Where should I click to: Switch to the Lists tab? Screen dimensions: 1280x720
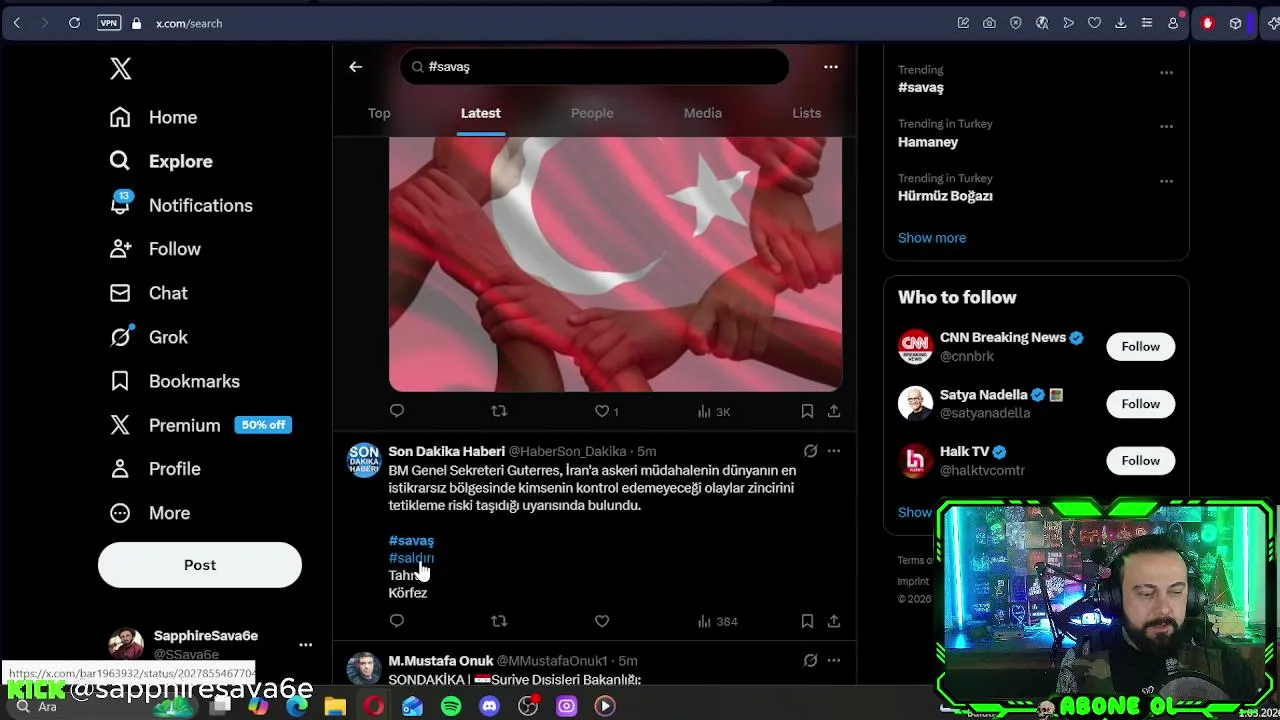806,113
